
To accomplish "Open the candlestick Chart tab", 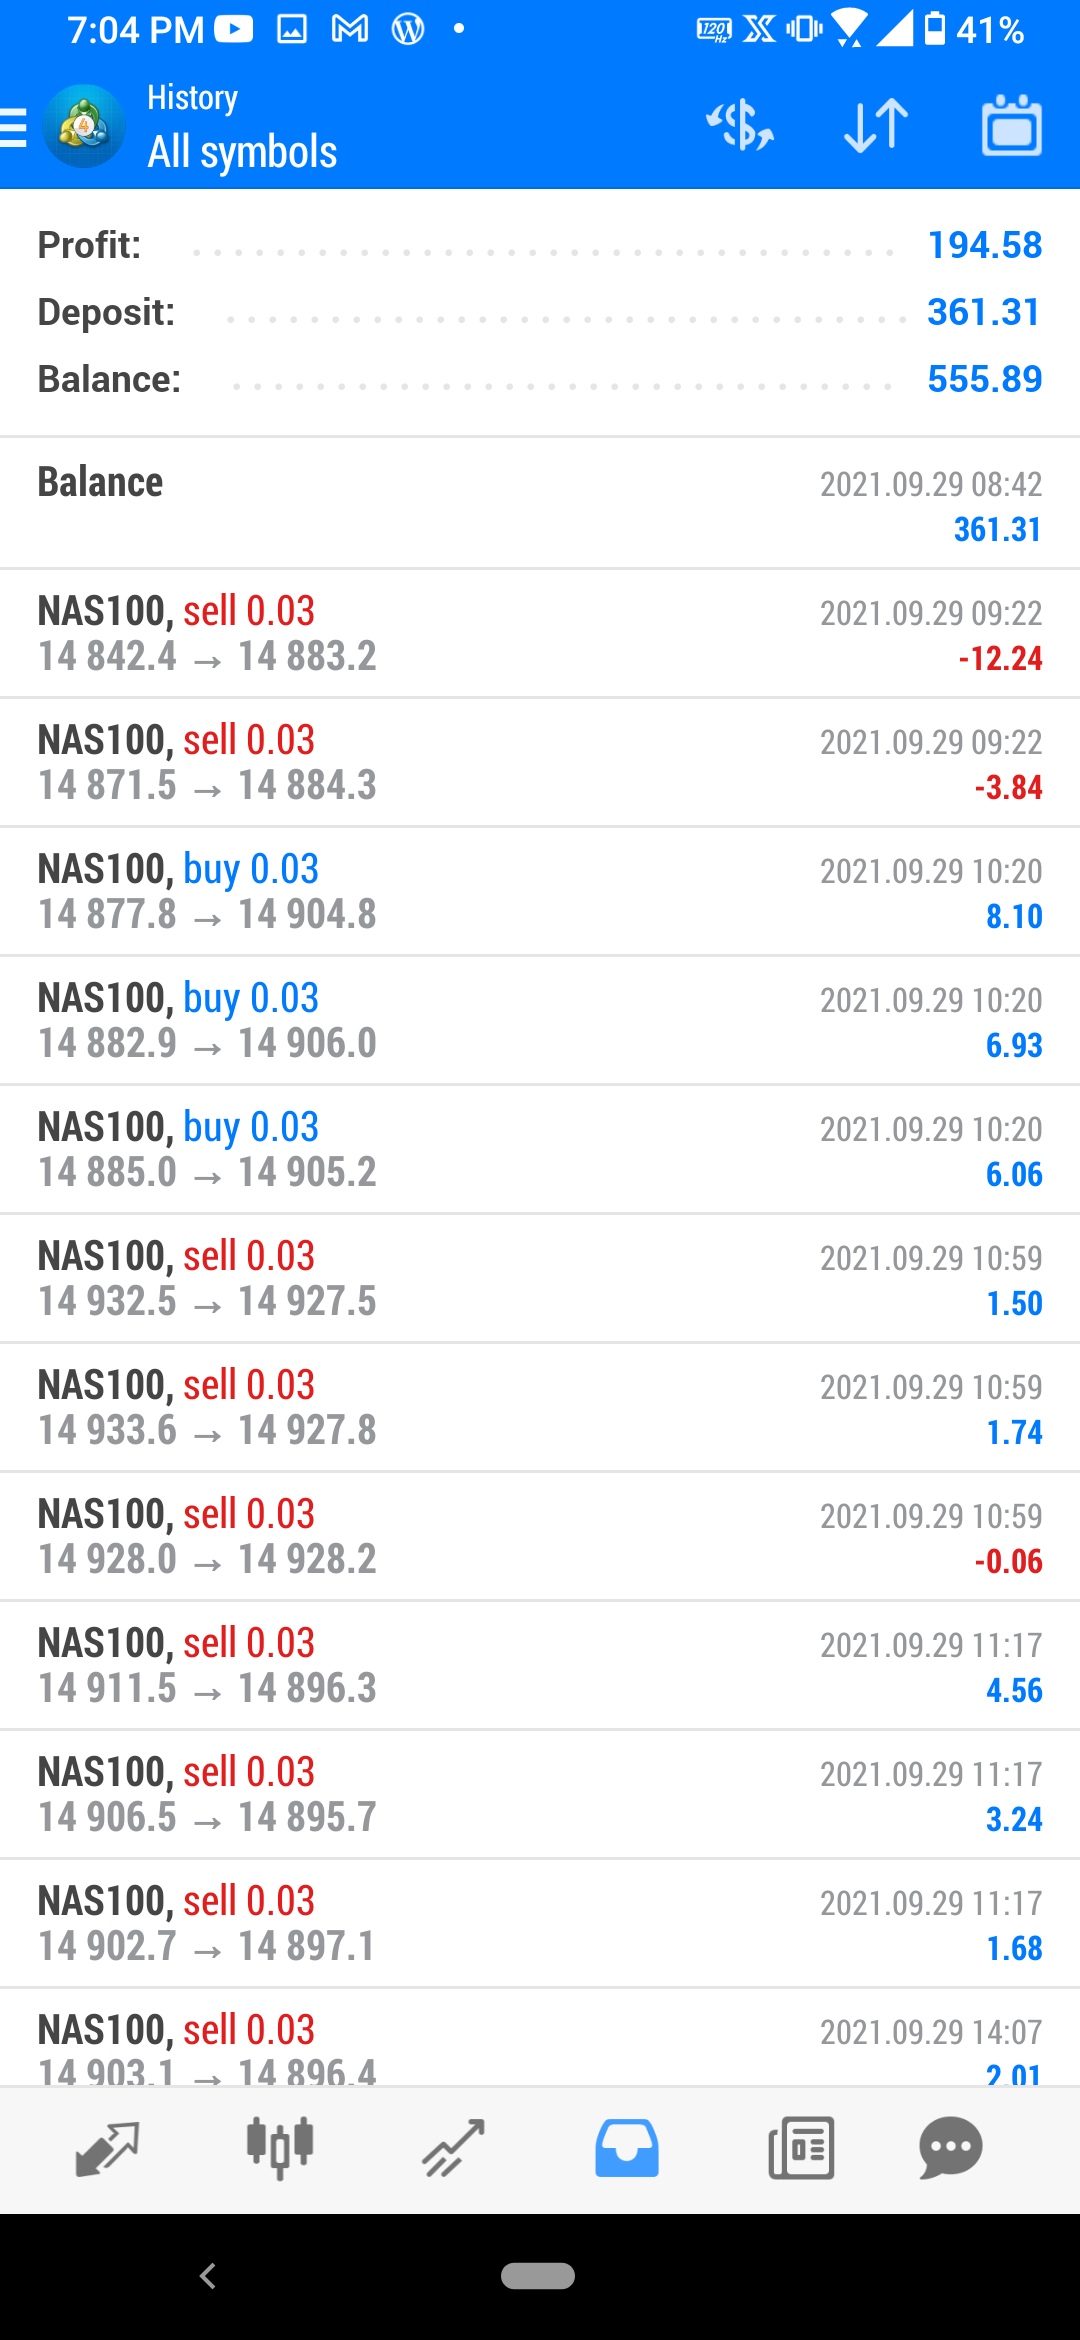I will tap(280, 2148).
